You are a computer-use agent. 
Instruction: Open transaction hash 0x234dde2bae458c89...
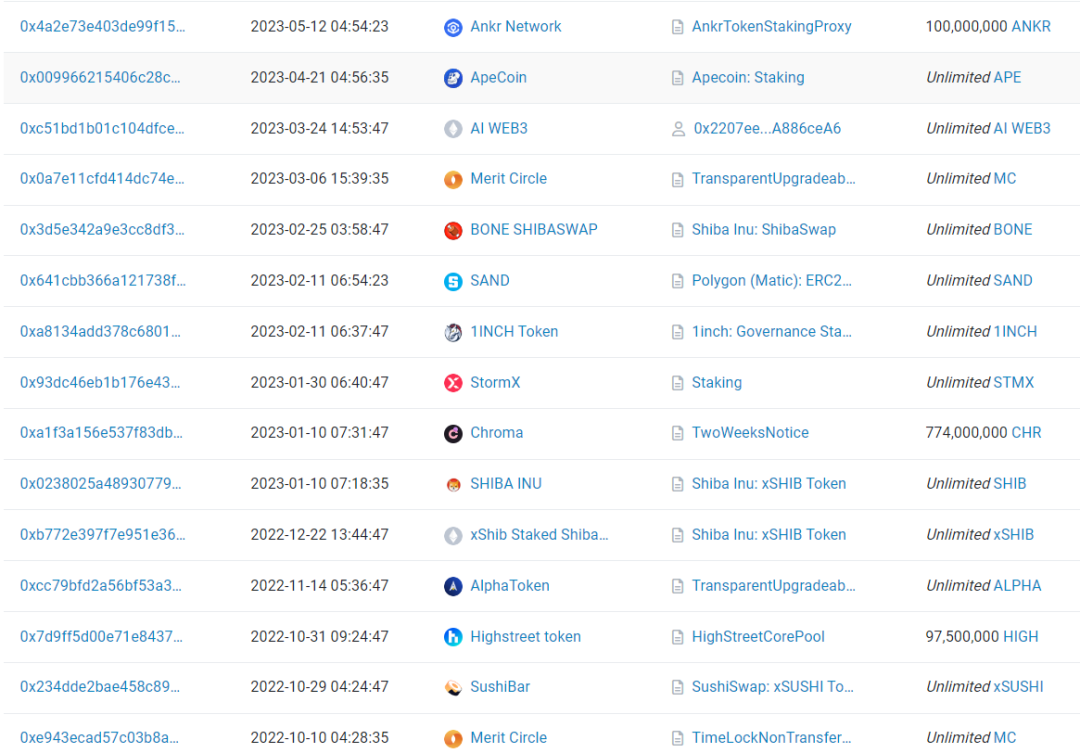[100, 687]
